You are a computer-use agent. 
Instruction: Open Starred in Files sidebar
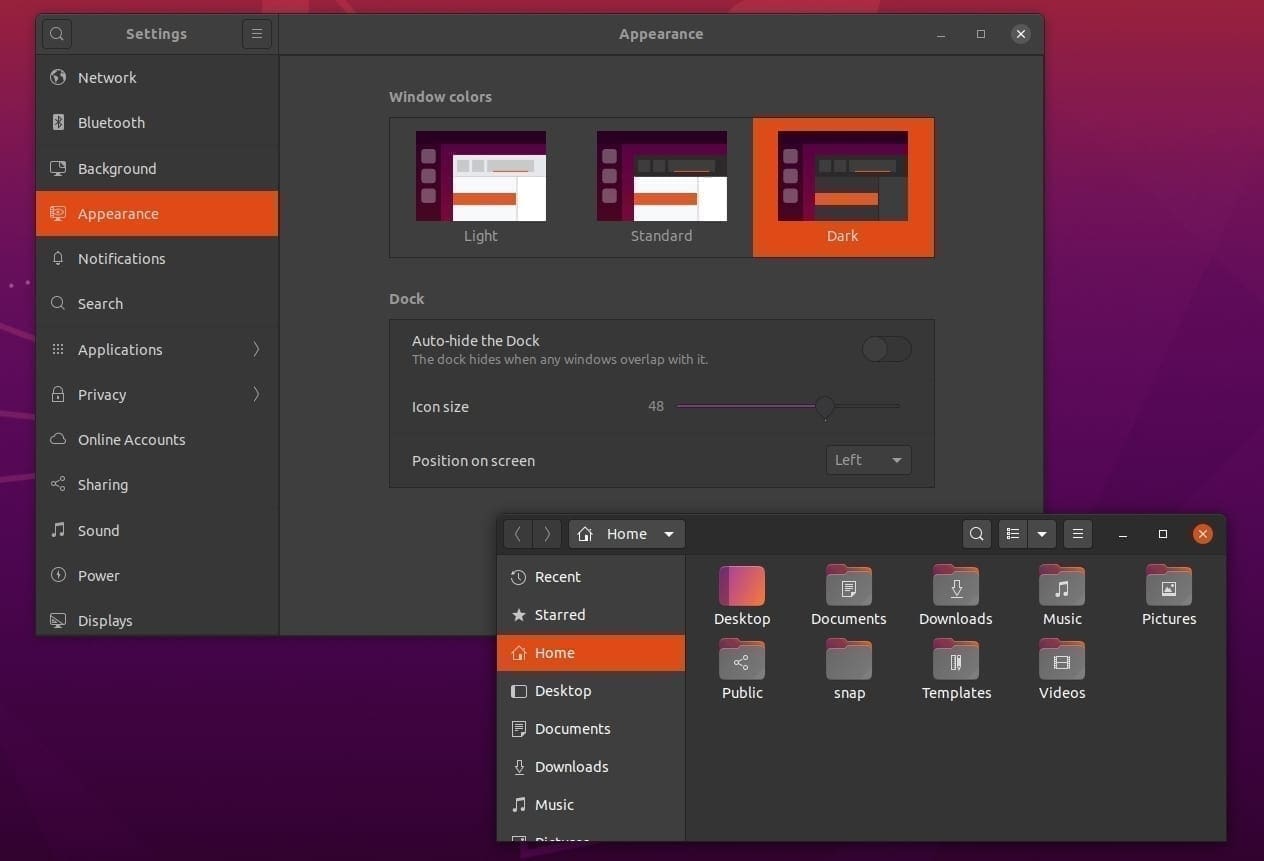pos(559,615)
